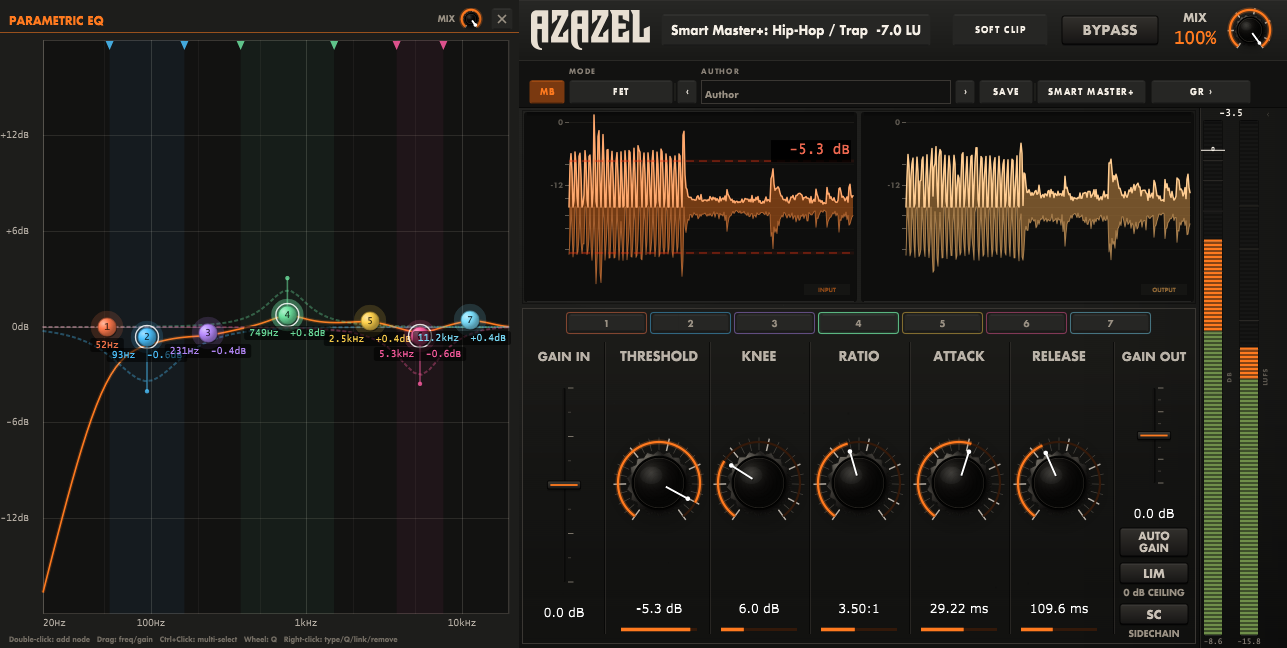Select light-blue EQ node 7
This screenshot has width=1287, height=648.
[x=470, y=320]
